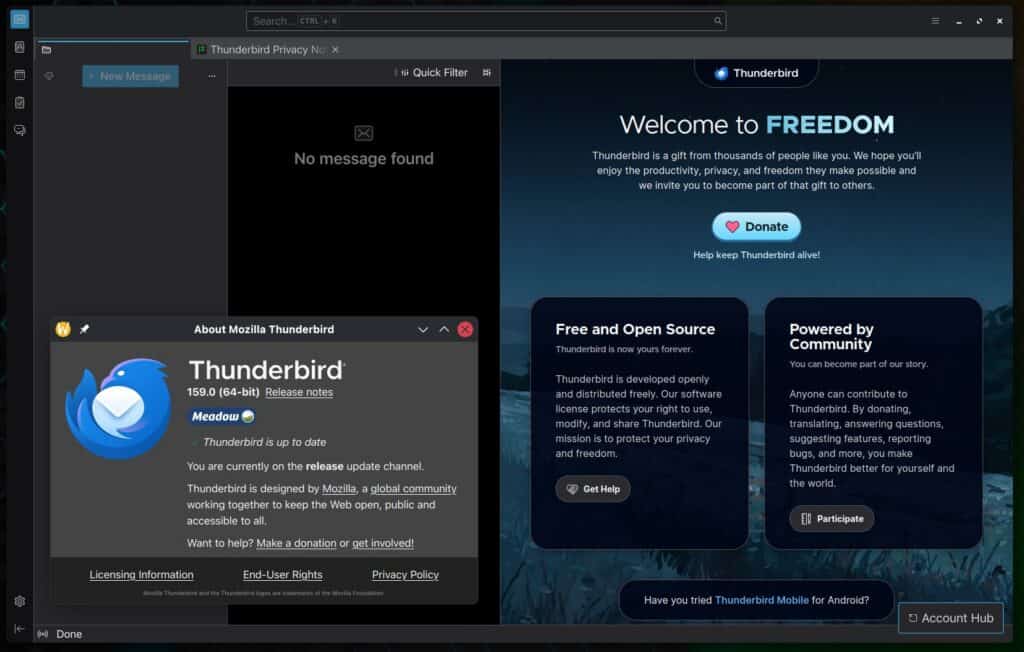Click the 'Welcome to FREEDOM' heading
This screenshot has width=1024, height=652.
(x=756, y=125)
